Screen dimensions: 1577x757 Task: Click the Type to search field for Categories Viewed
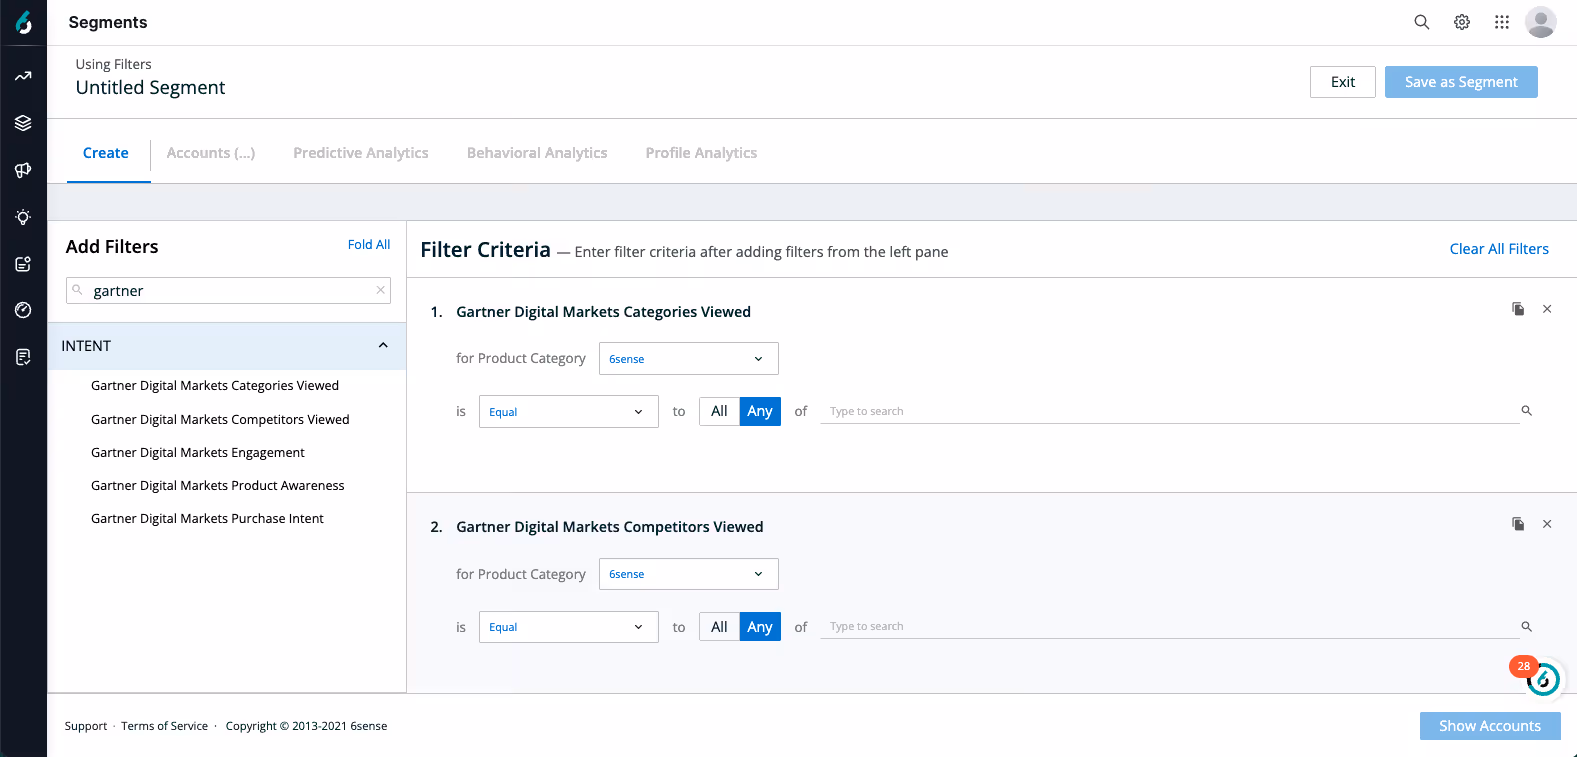(x=1170, y=411)
